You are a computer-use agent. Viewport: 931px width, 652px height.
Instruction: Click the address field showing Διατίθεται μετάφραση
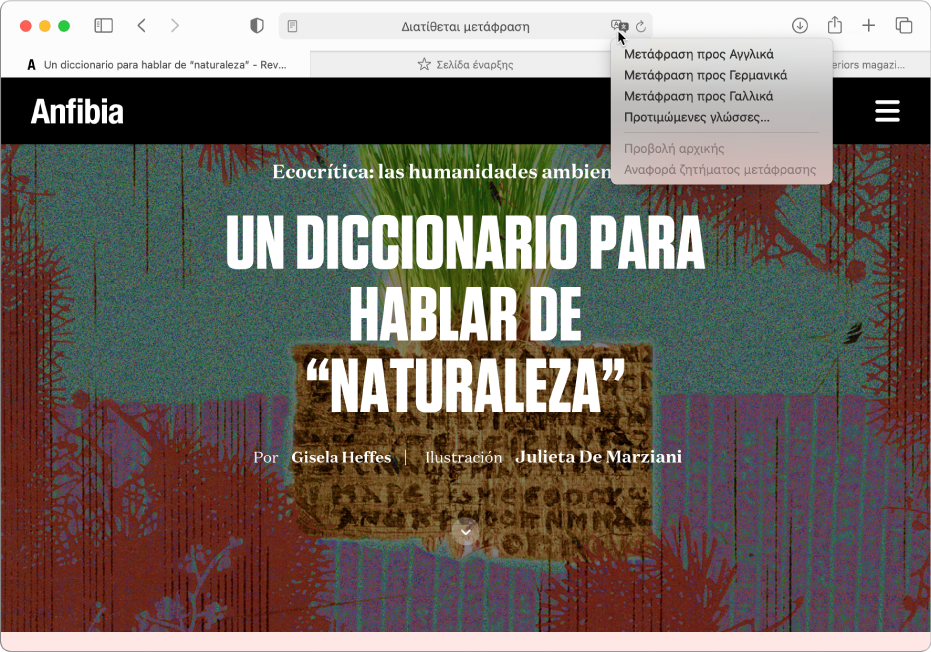[x=466, y=26]
